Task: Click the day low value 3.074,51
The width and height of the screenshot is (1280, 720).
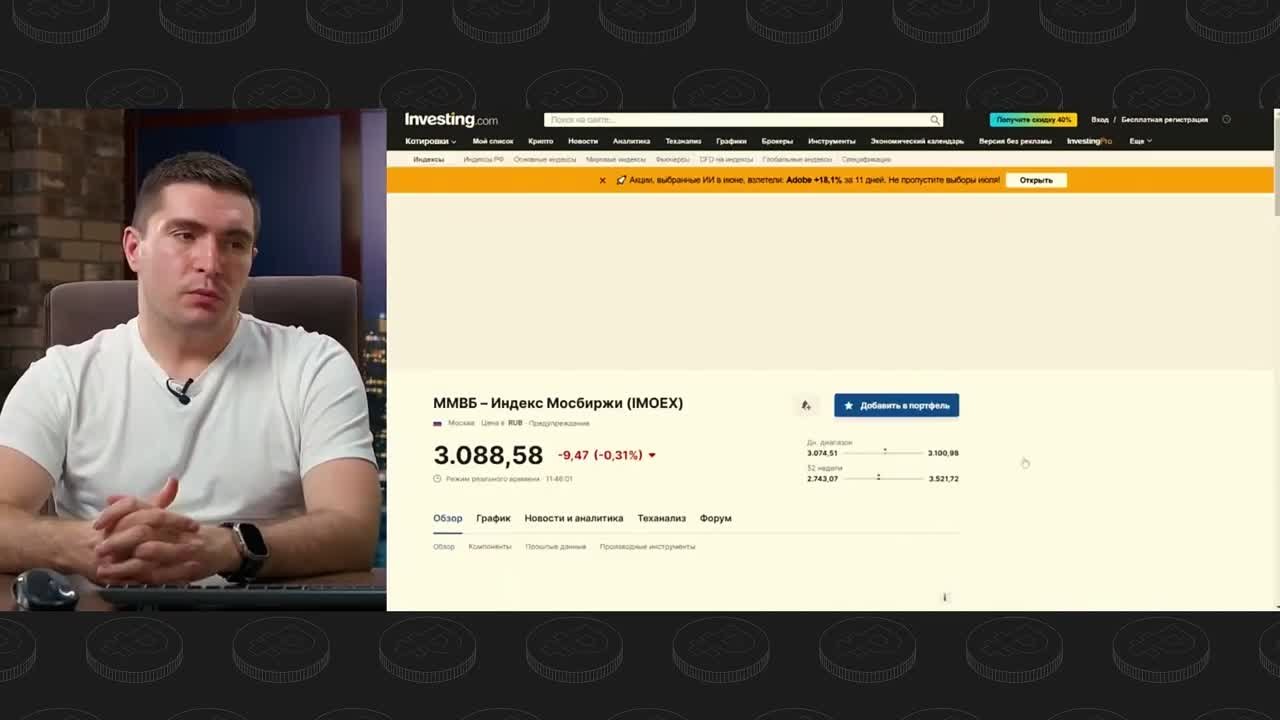Action: (x=822, y=453)
